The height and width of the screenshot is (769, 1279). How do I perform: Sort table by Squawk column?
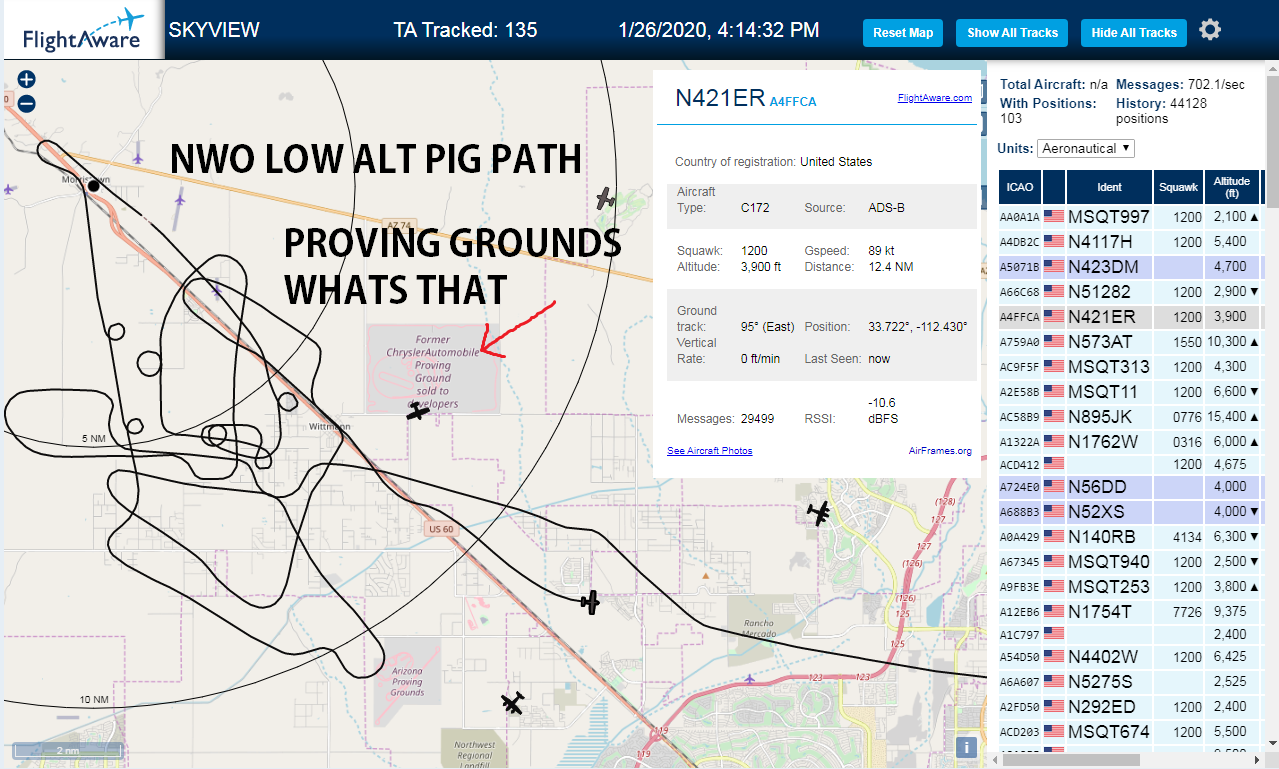(1178, 187)
